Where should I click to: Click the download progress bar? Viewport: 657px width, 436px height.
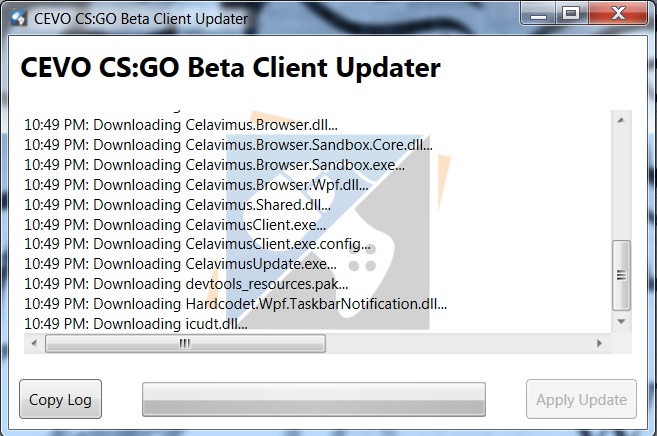tap(314, 399)
